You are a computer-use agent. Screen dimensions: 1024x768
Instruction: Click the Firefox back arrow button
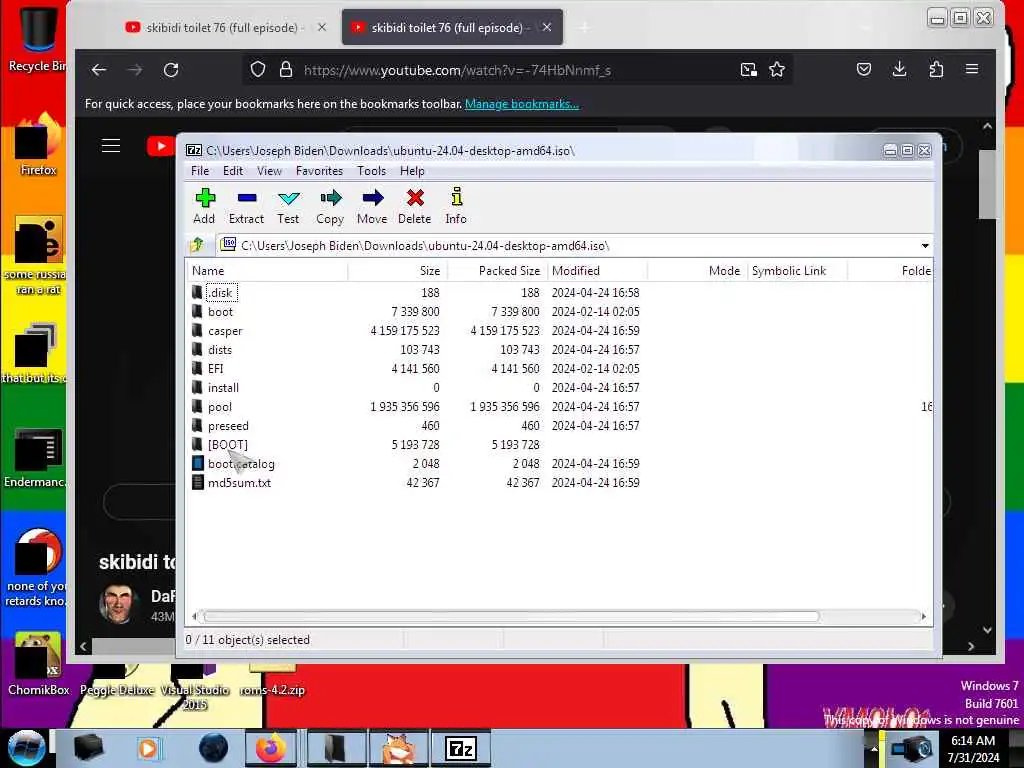pos(99,70)
